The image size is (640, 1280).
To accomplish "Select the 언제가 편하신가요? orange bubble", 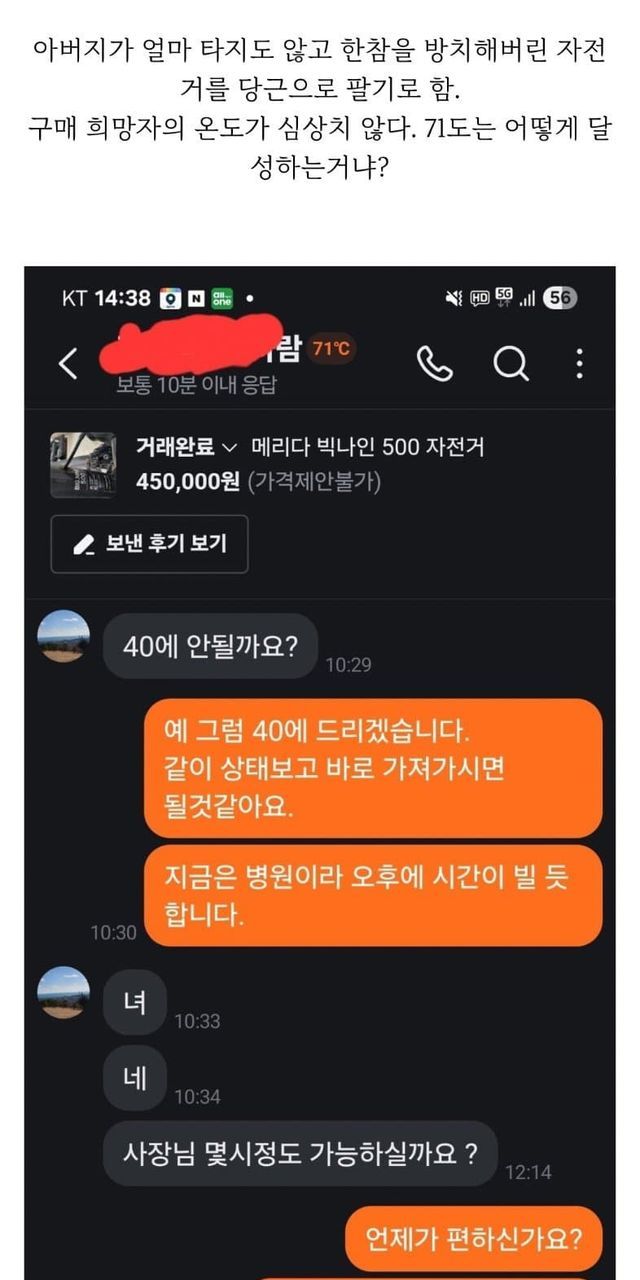I will point(474,1237).
